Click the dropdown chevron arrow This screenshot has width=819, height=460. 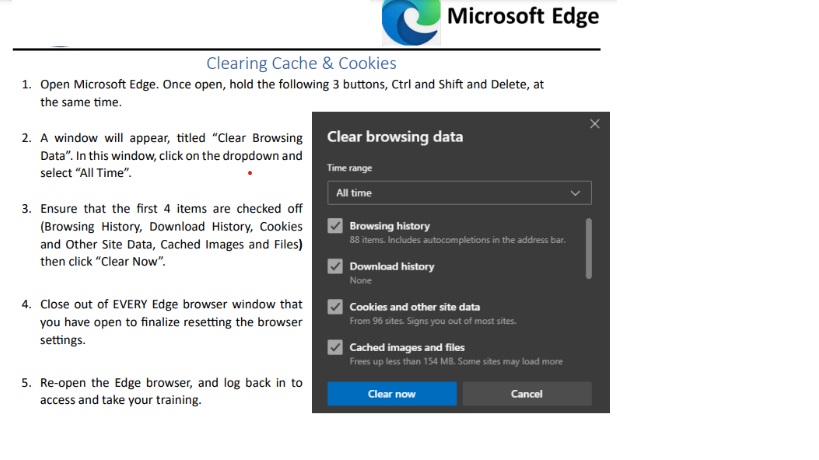tap(575, 193)
